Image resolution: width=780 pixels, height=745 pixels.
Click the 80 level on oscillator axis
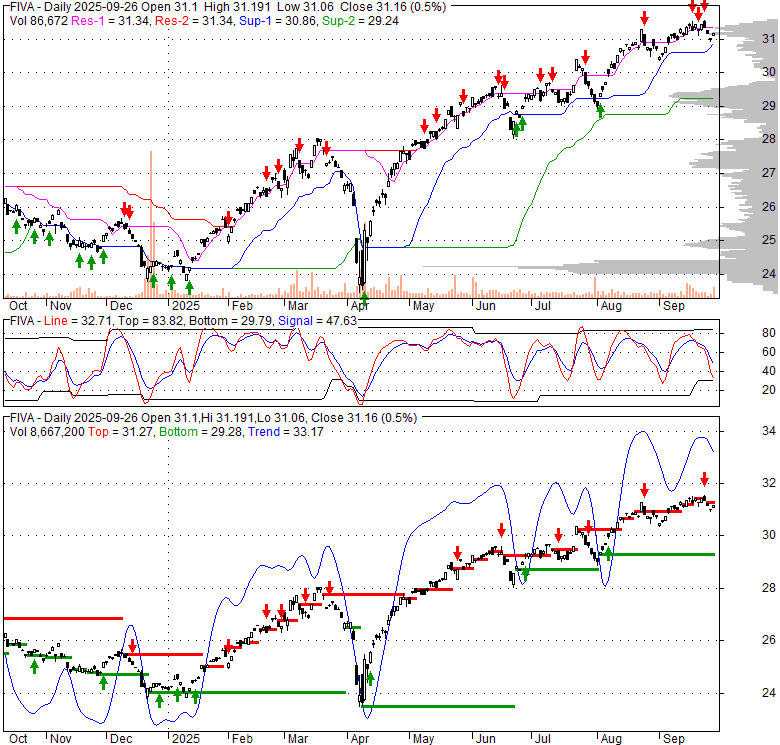tap(769, 333)
